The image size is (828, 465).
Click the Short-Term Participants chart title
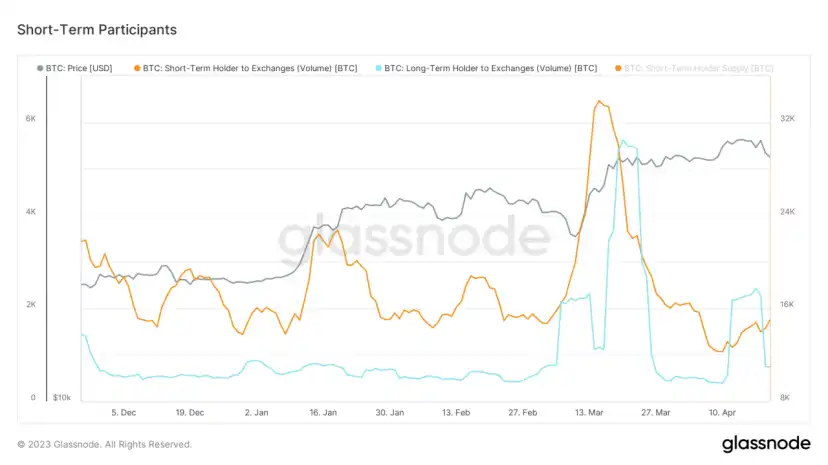[97, 30]
